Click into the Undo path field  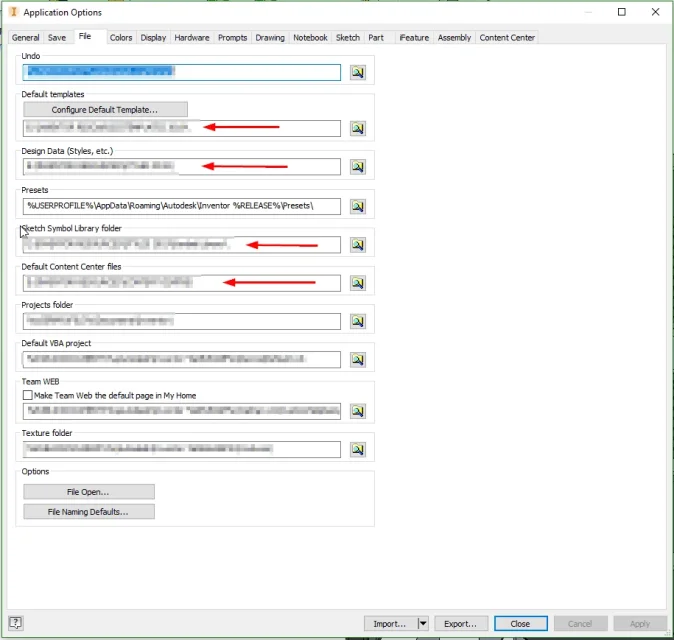click(181, 72)
